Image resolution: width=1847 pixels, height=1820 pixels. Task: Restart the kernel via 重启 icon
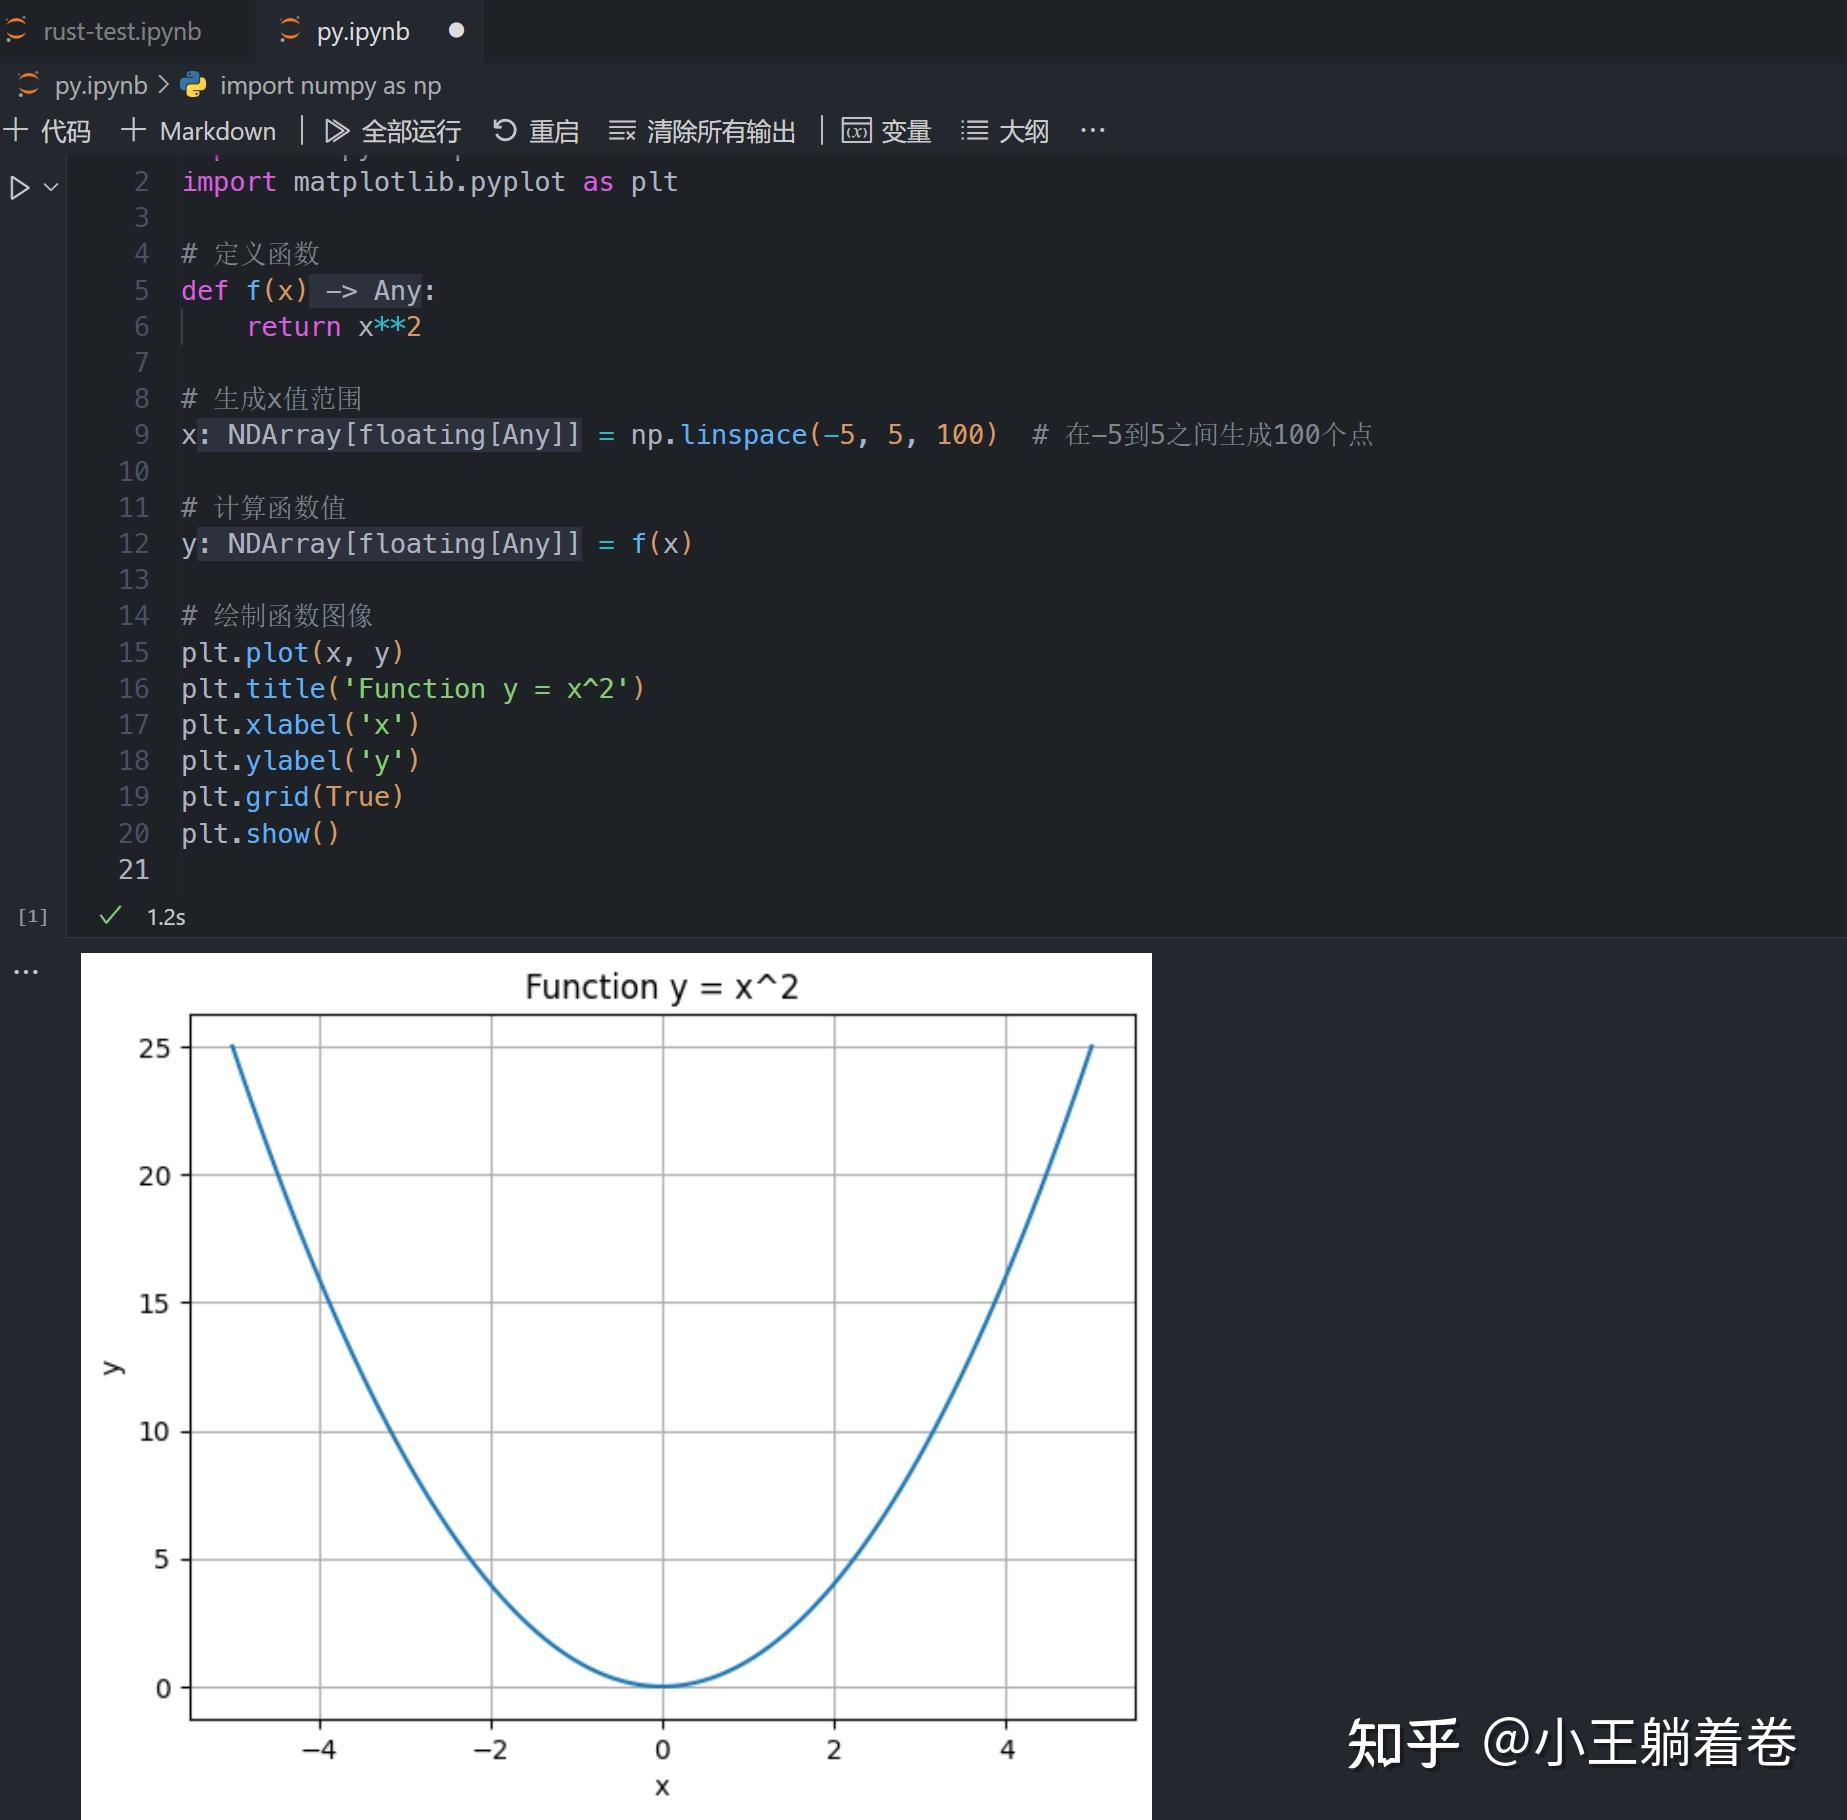pos(504,130)
